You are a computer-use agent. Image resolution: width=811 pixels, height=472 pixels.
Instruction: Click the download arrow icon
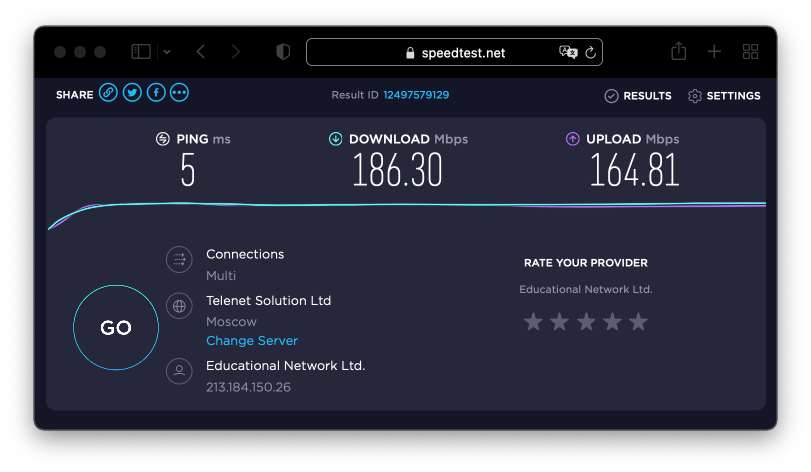pos(336,139)
